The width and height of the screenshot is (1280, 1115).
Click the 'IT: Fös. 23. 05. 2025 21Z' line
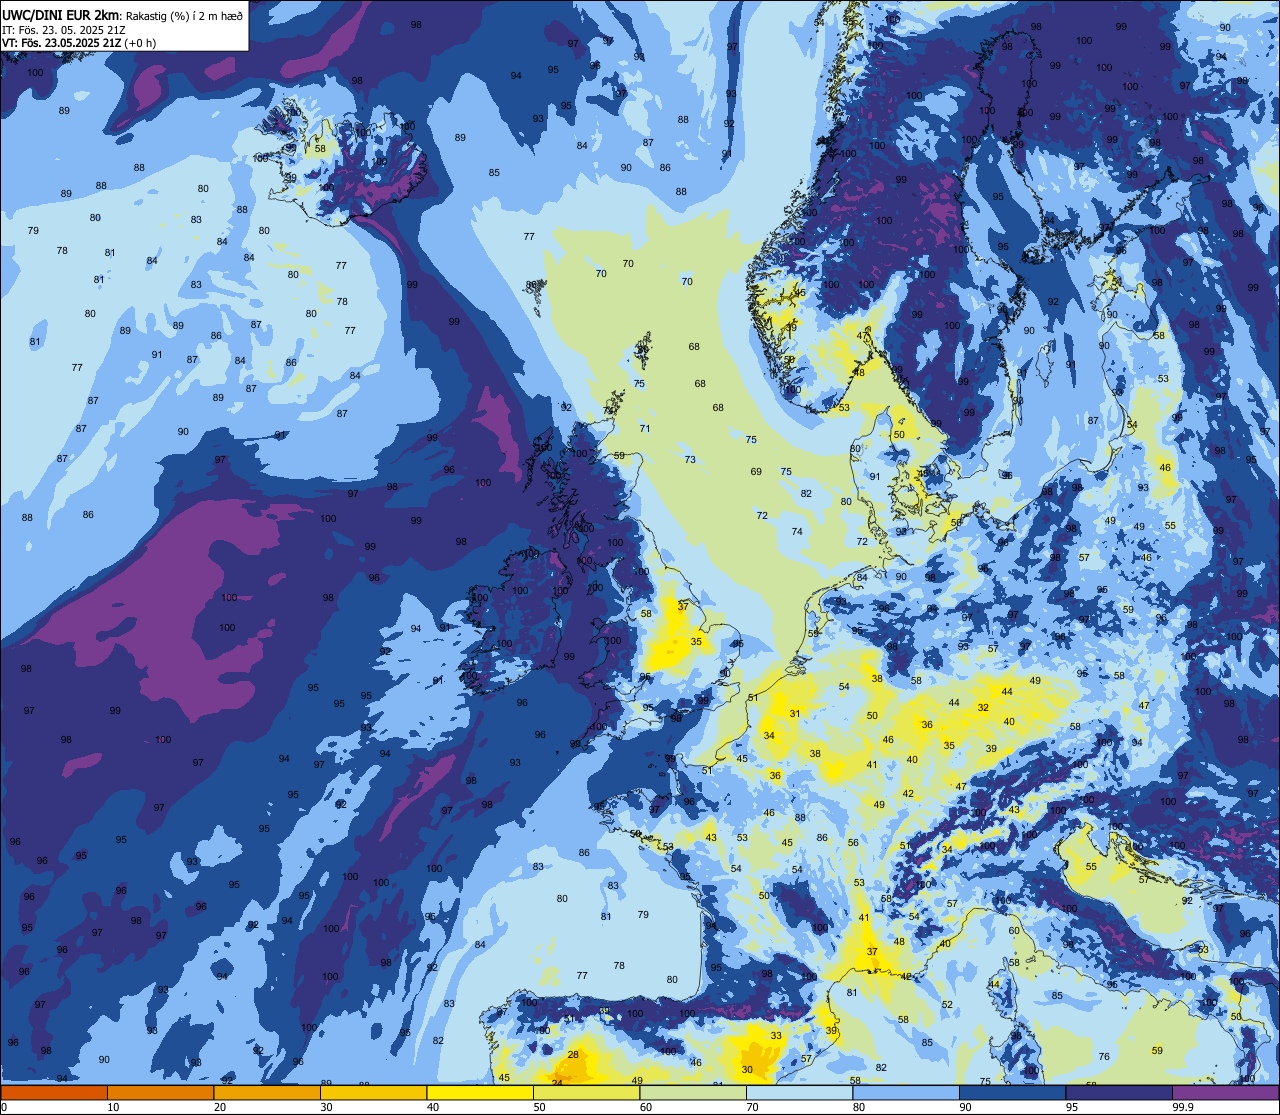(62, 29)
